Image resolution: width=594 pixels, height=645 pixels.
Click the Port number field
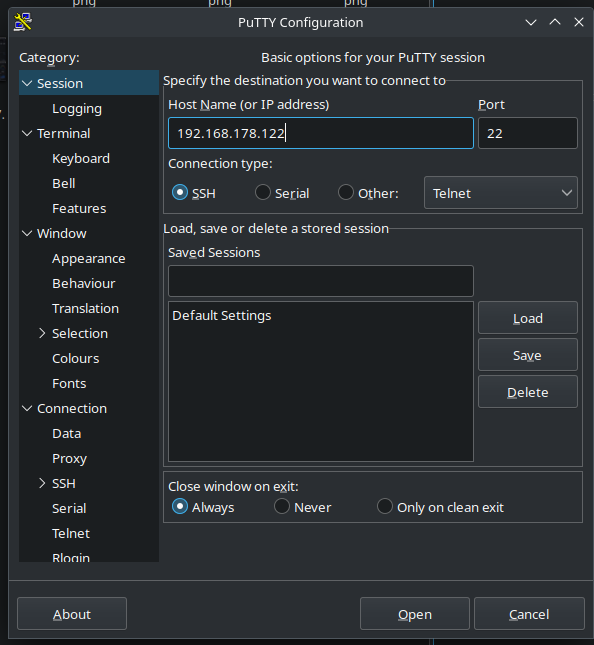(x=528, y=133)
